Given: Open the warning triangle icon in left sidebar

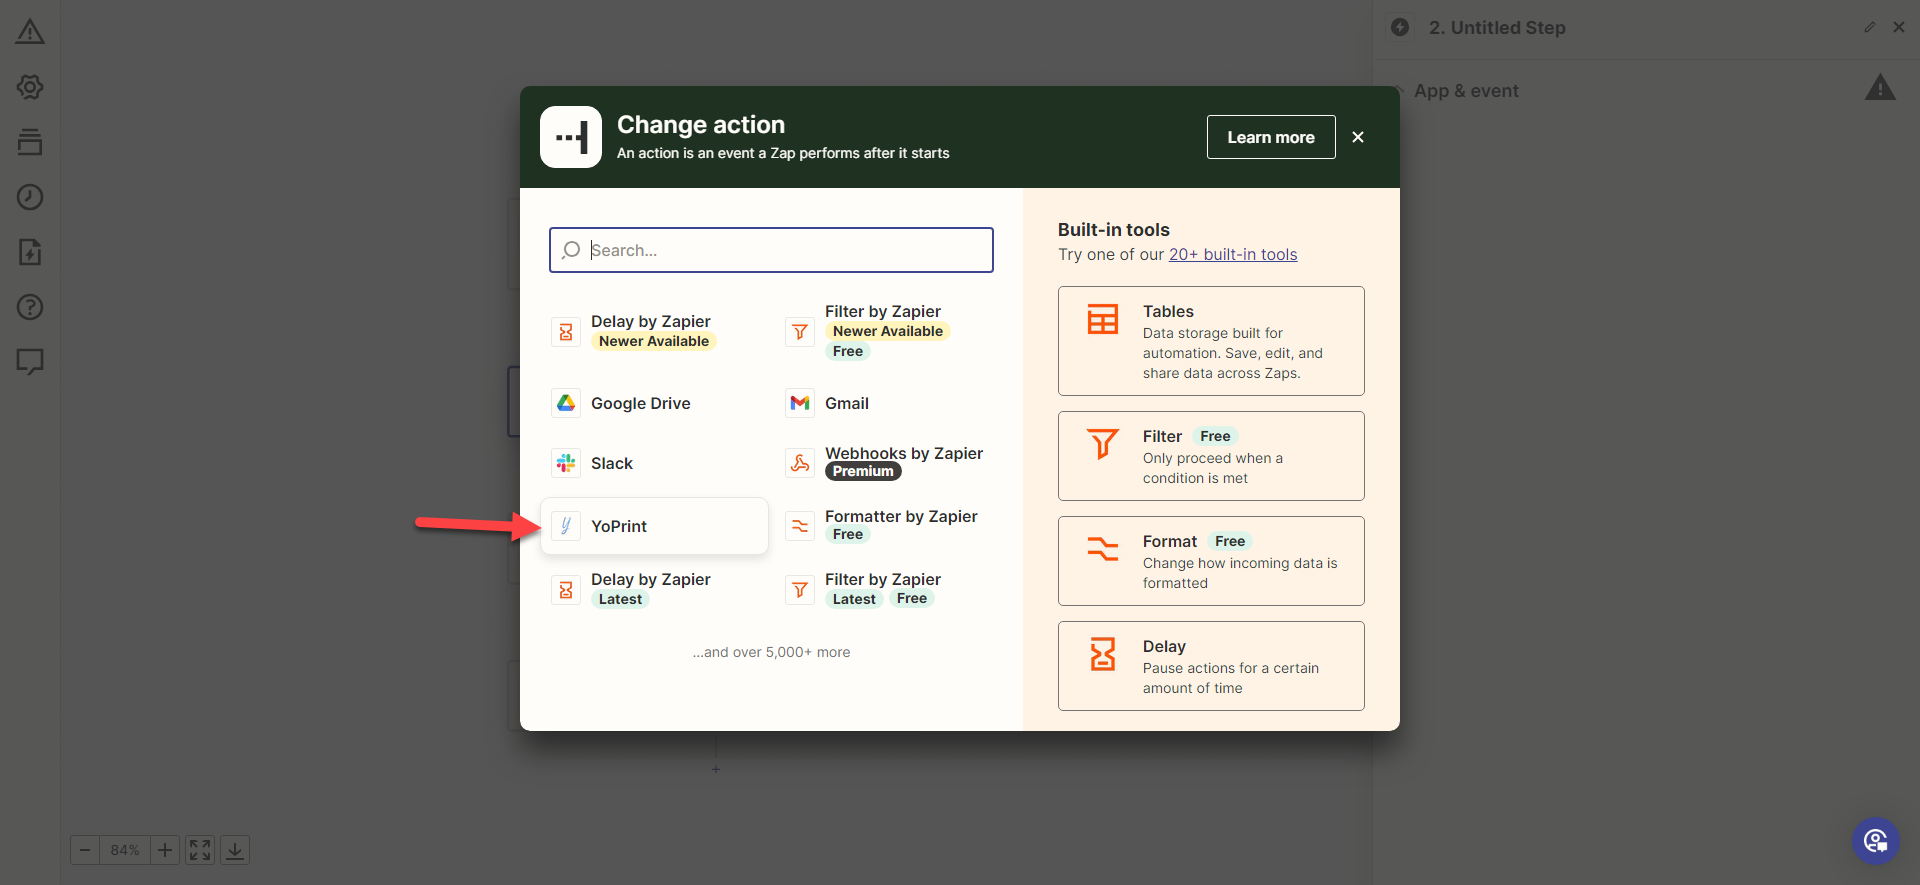Looking at the screenshot, I should 30,32.
